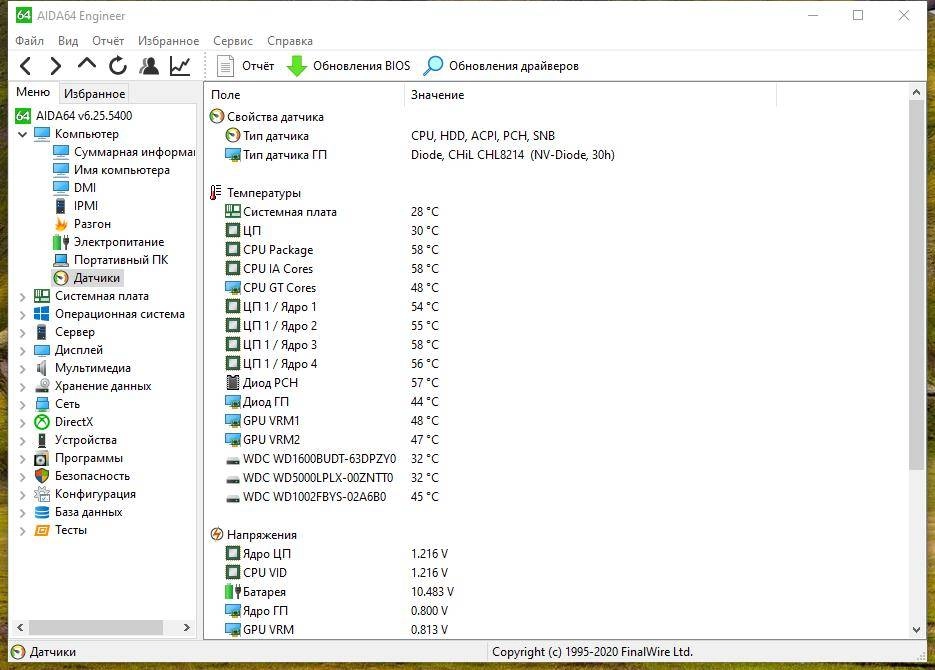Expand the Хранение данных tree node
This screenshot has width=935, height=670.
22,386
